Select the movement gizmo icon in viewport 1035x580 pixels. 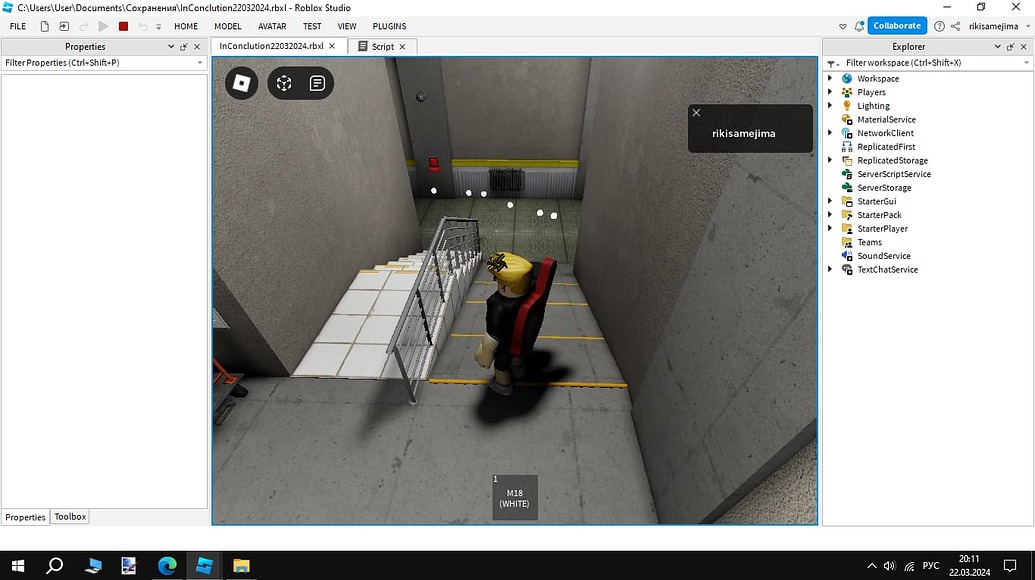(284, 83)
